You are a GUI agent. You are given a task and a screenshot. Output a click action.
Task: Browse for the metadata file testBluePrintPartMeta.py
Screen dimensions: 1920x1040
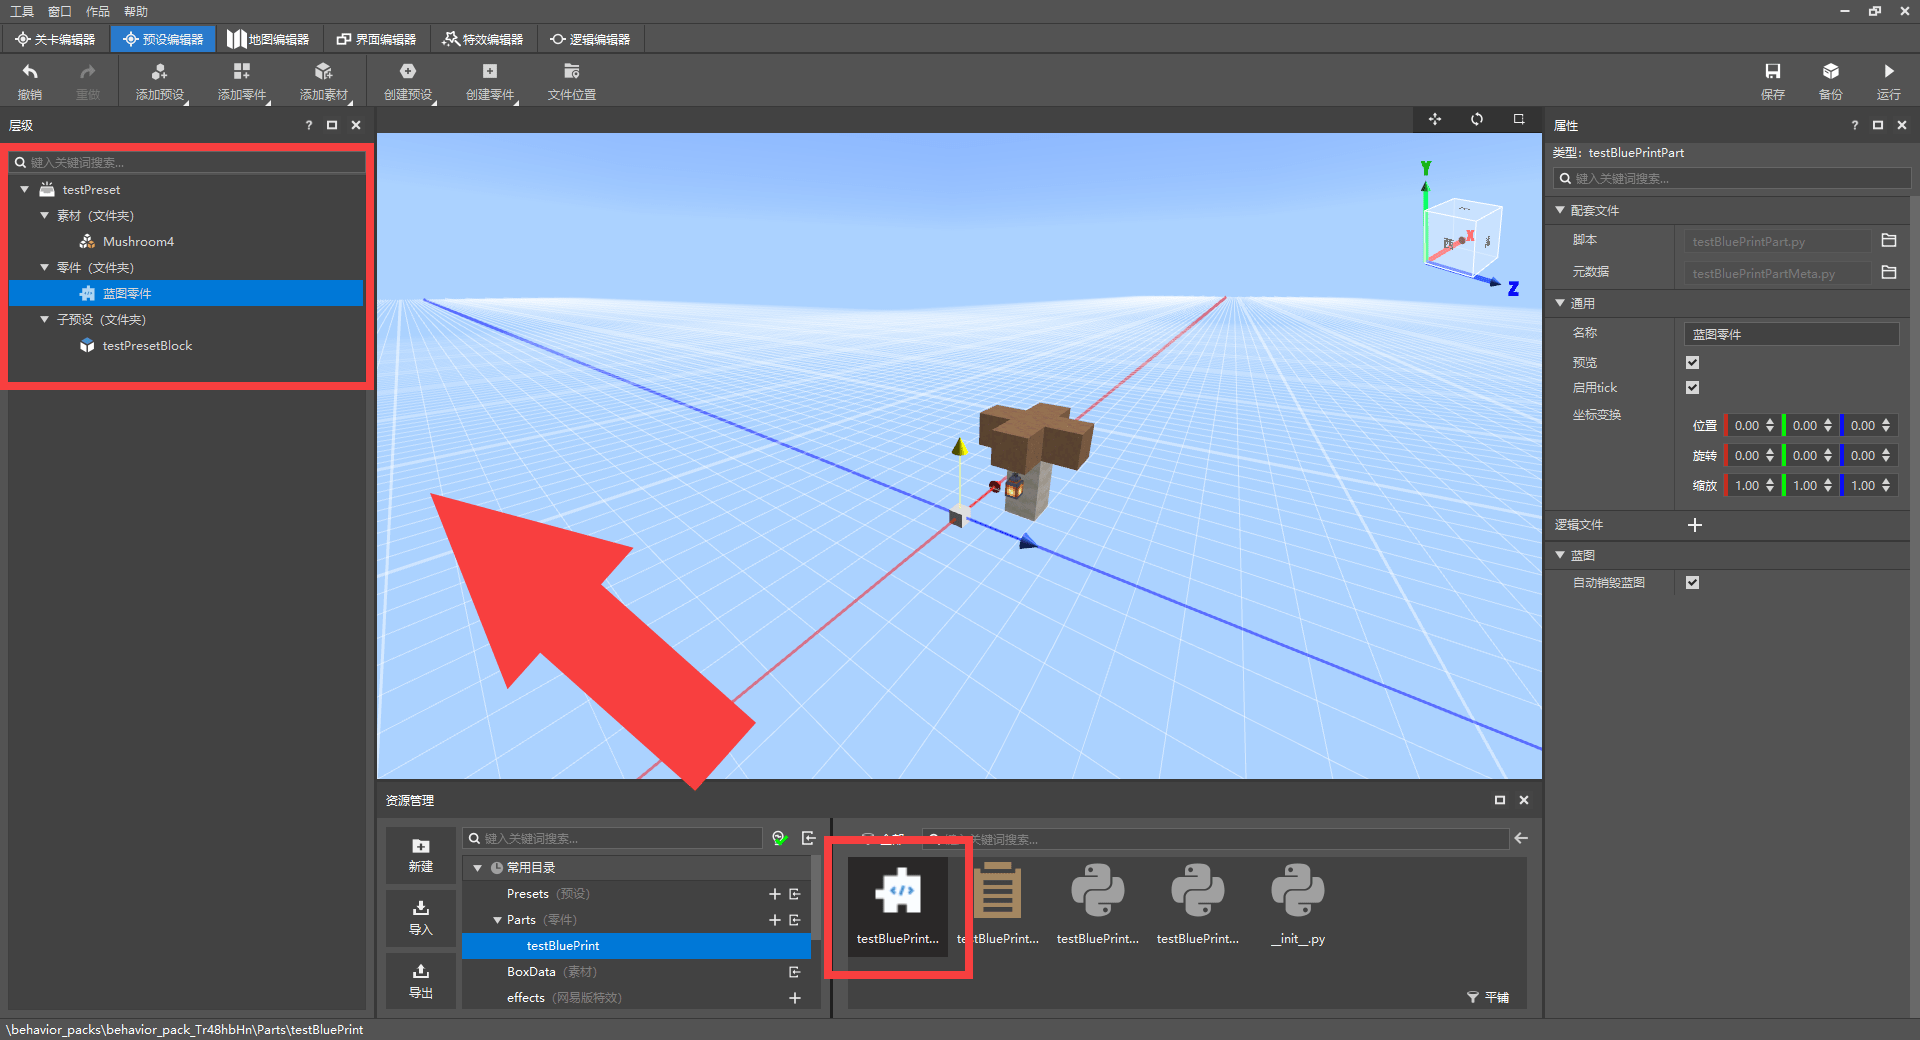click(1889, 272)
